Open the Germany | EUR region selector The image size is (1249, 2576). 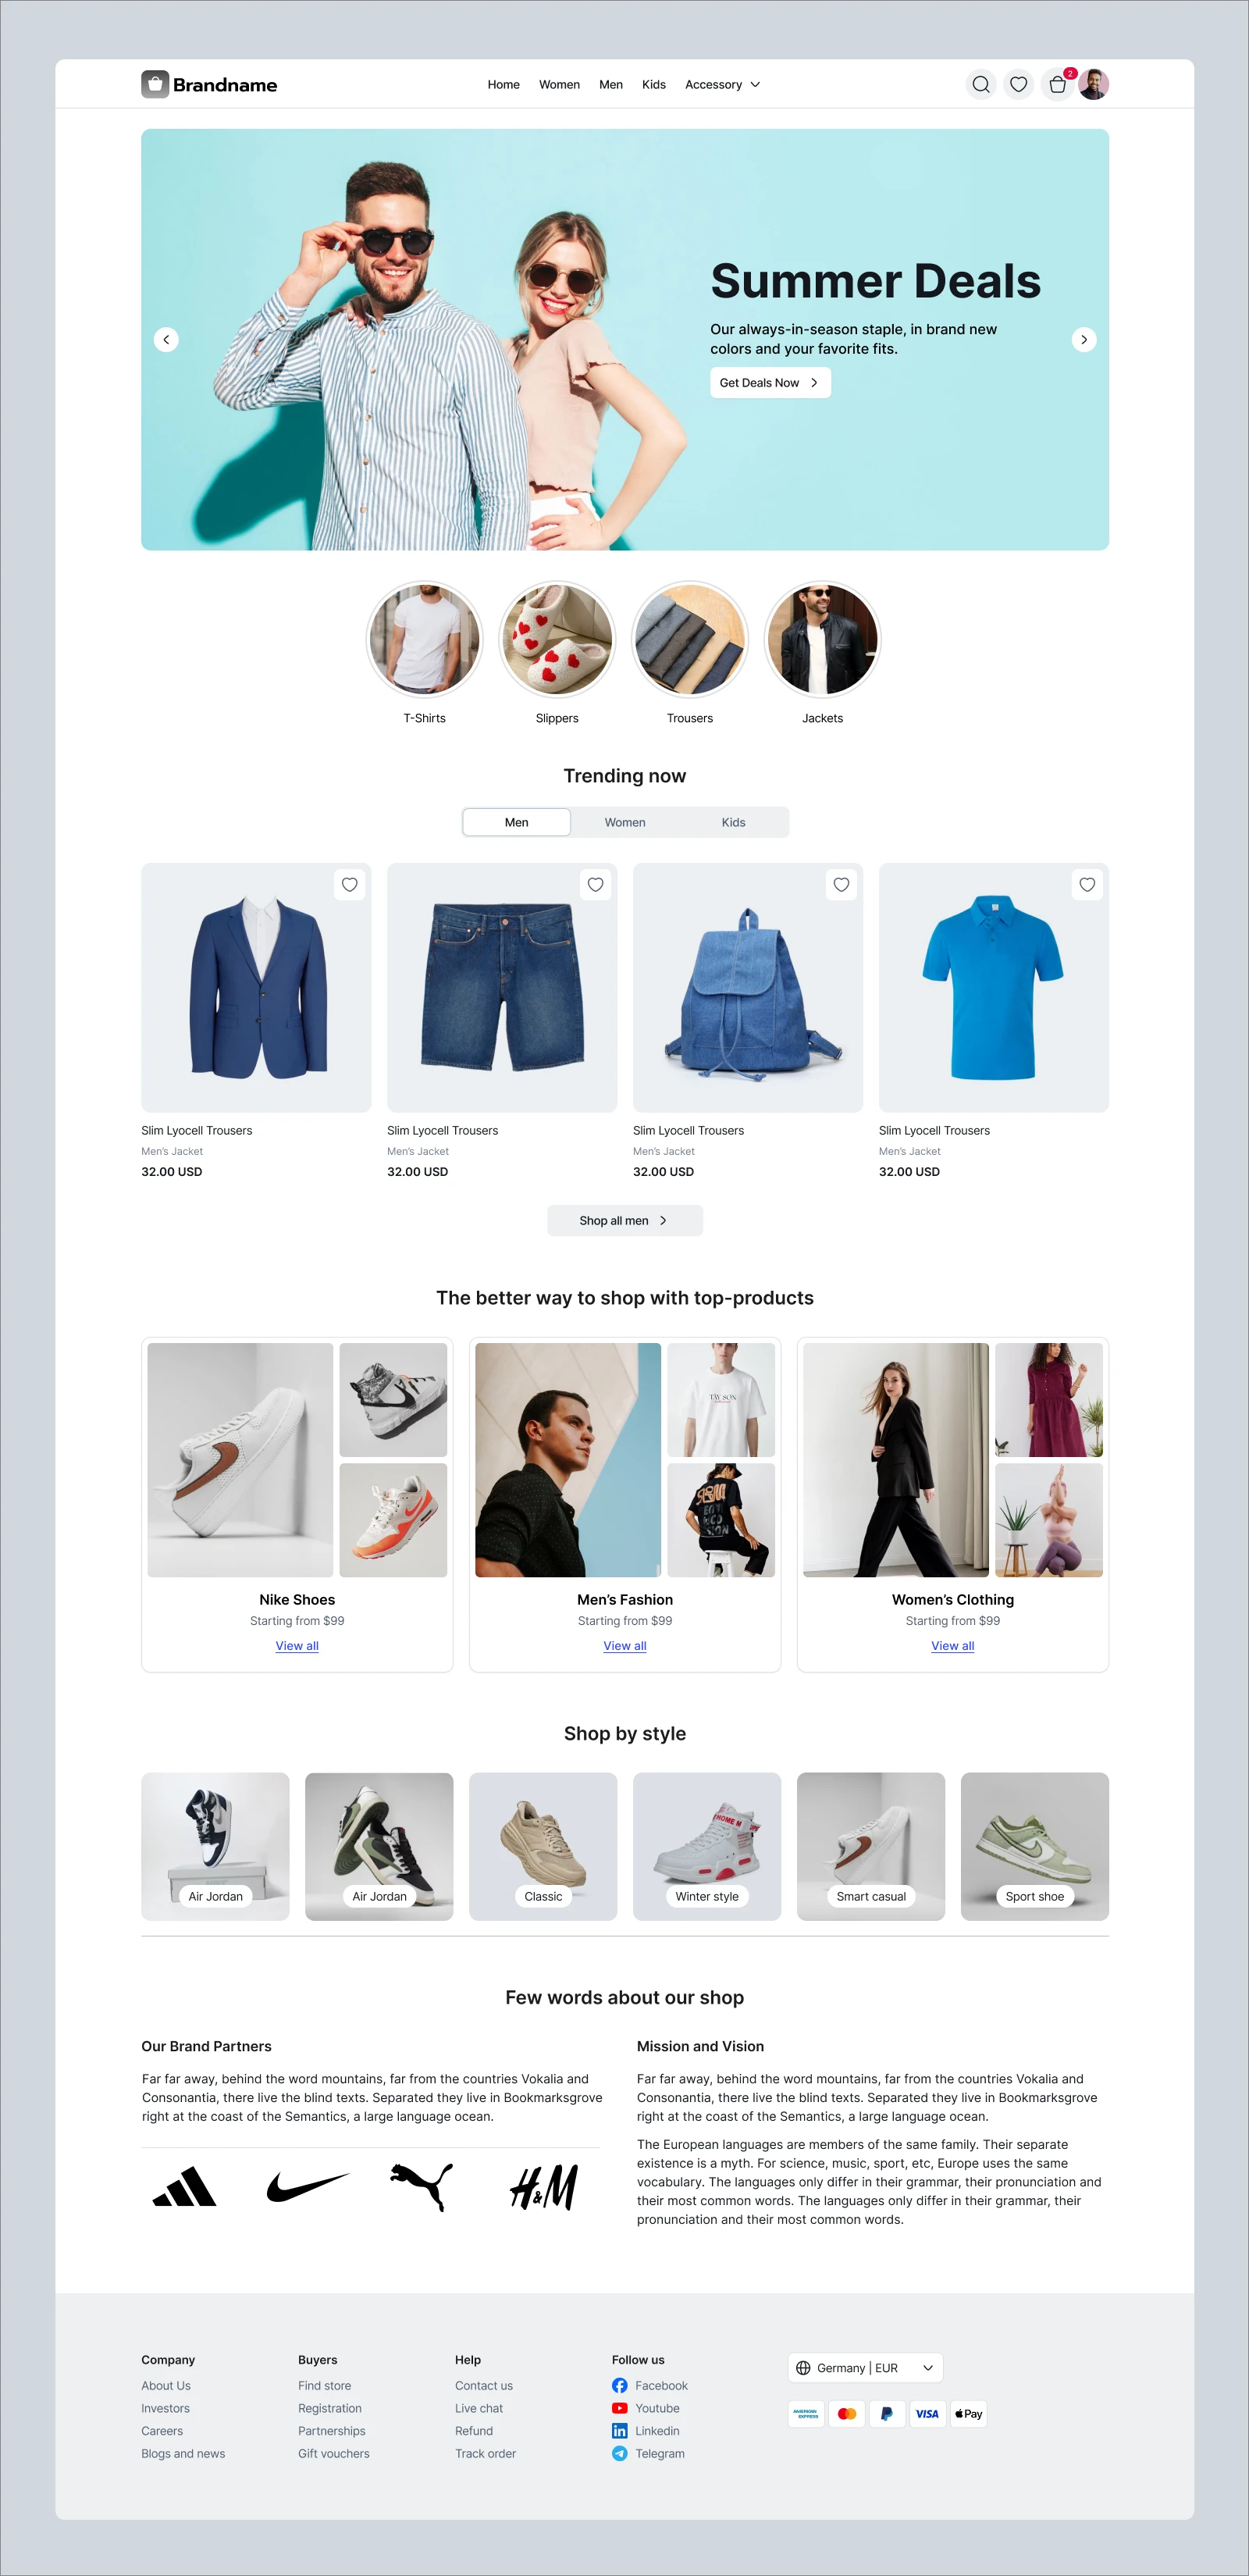coord(865,2367)
